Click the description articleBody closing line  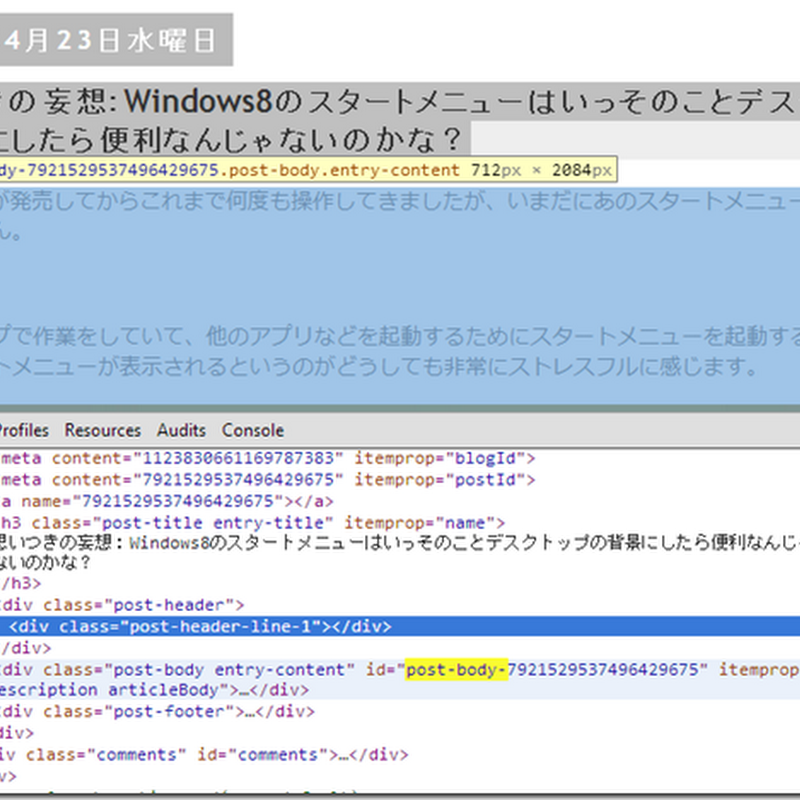pos(154,690)
